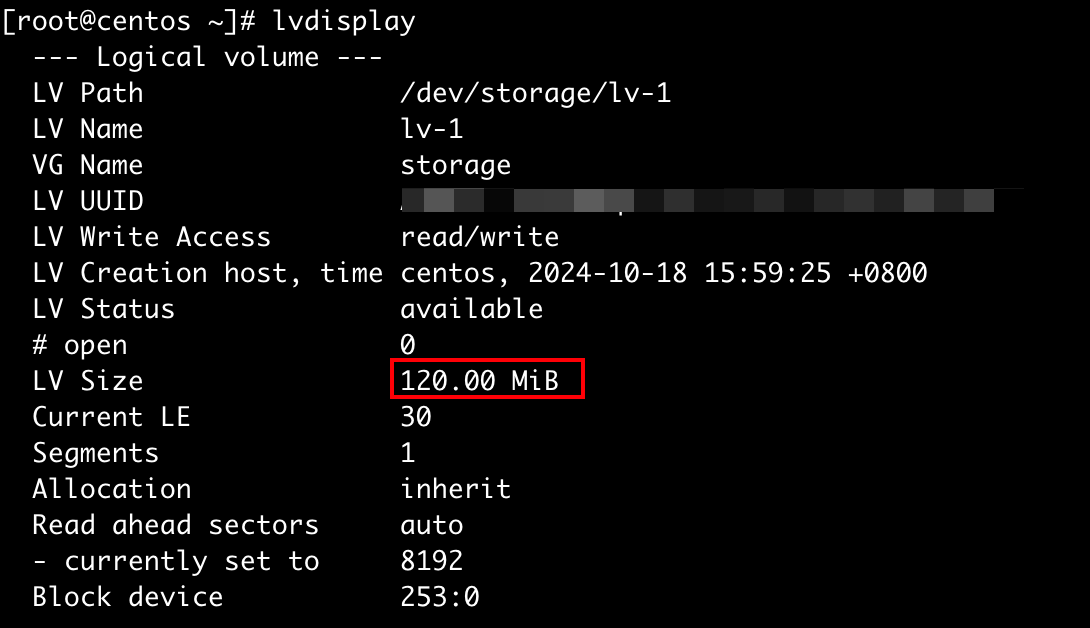Screen dimensions: 1090x628
Task: Click the 8192 read ahead value
Action: [431, 561]
